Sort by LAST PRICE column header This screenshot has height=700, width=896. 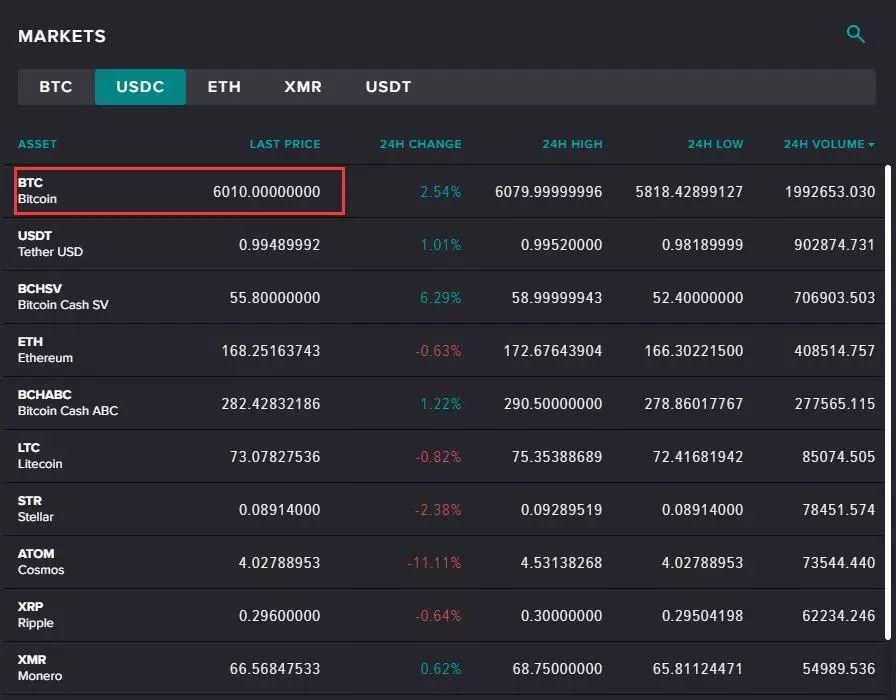(x=285, y=144)
